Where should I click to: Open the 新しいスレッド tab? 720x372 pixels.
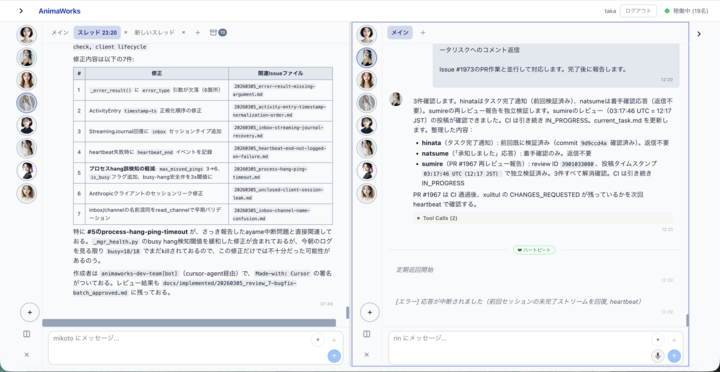point(154,33)
